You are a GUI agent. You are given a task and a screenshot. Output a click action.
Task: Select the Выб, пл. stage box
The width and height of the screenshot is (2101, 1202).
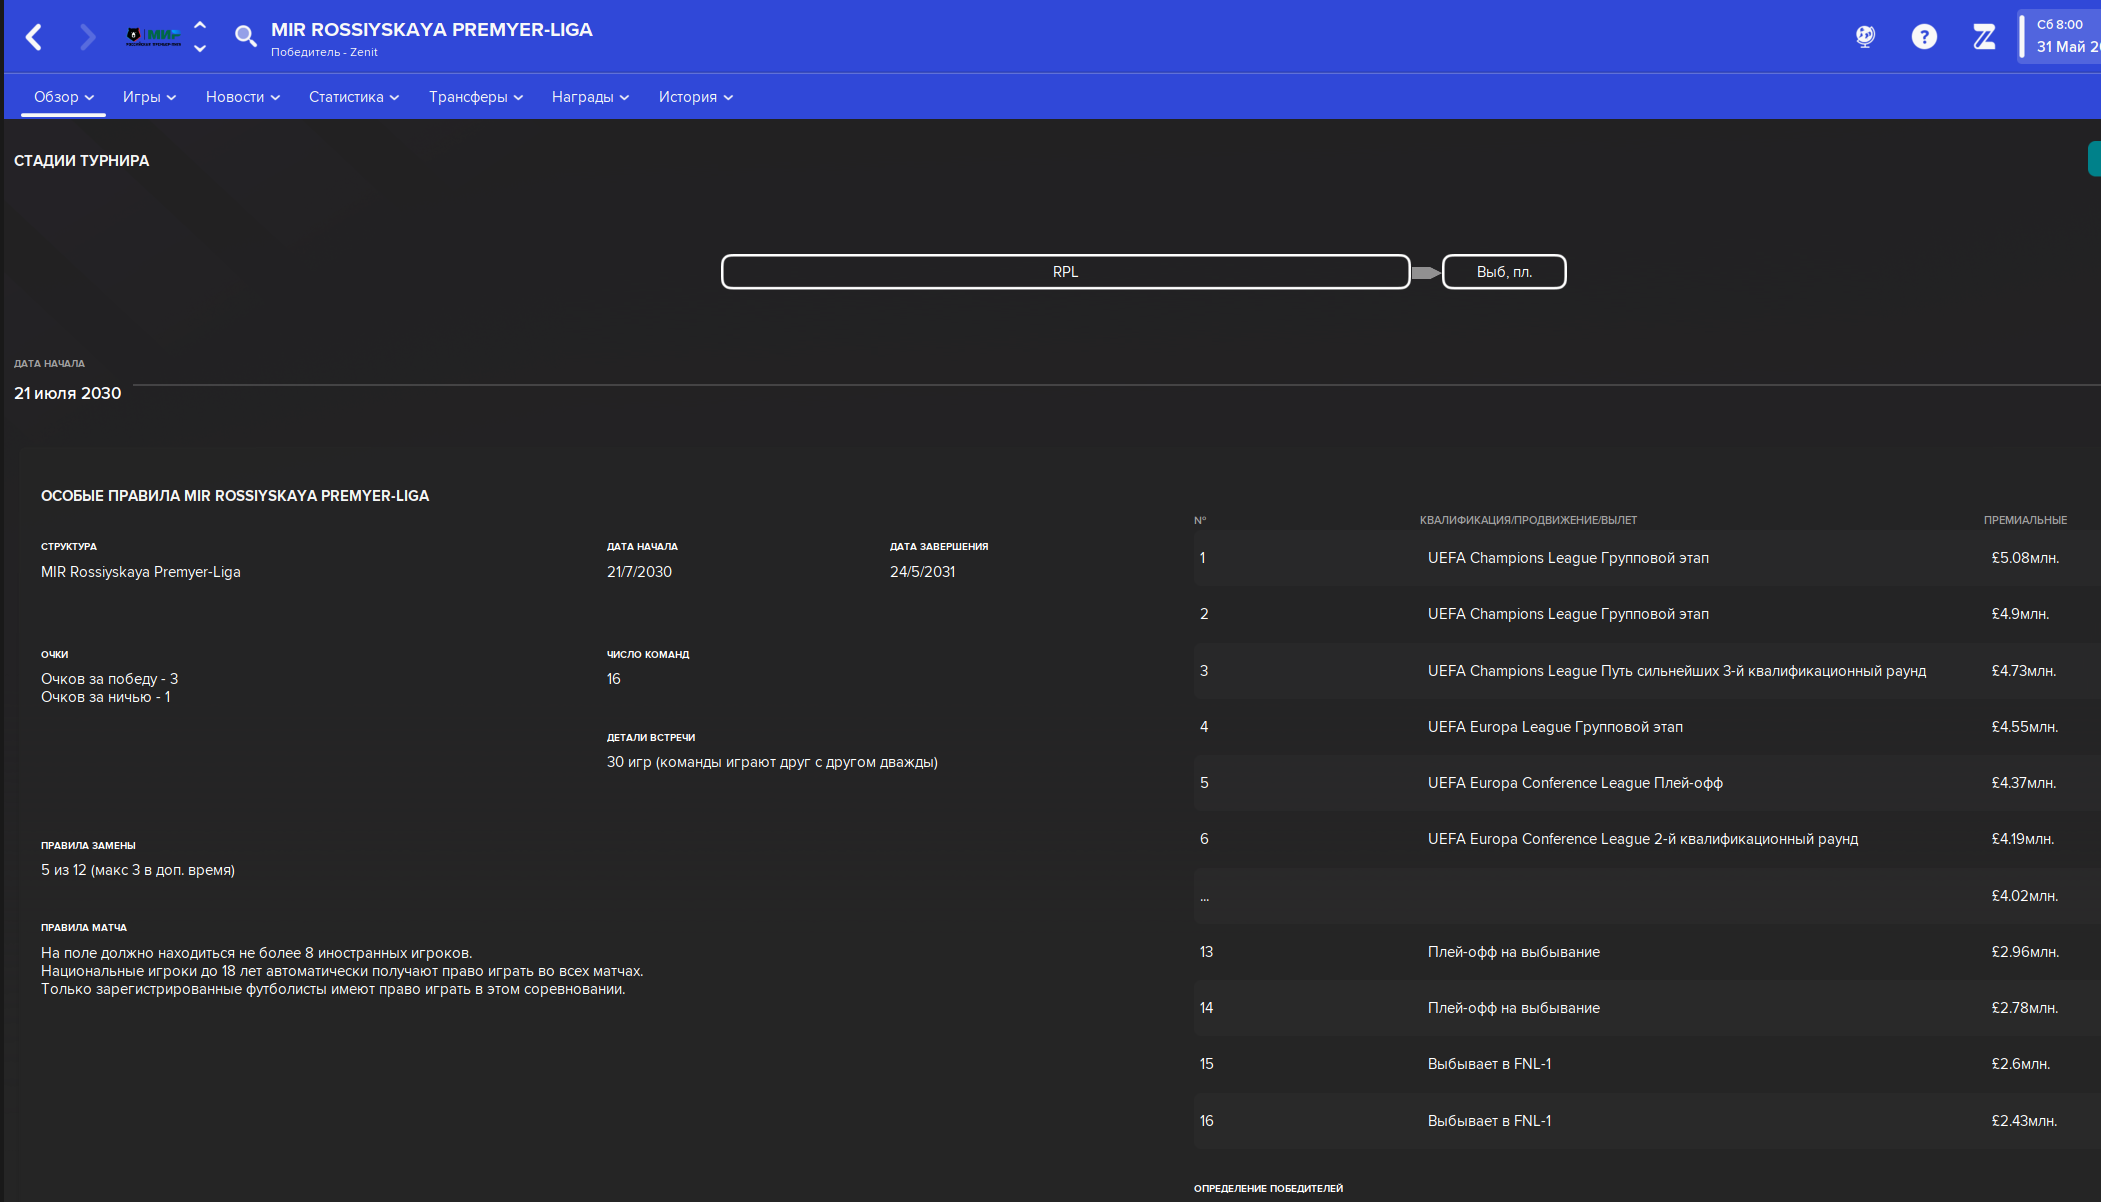1504,272
